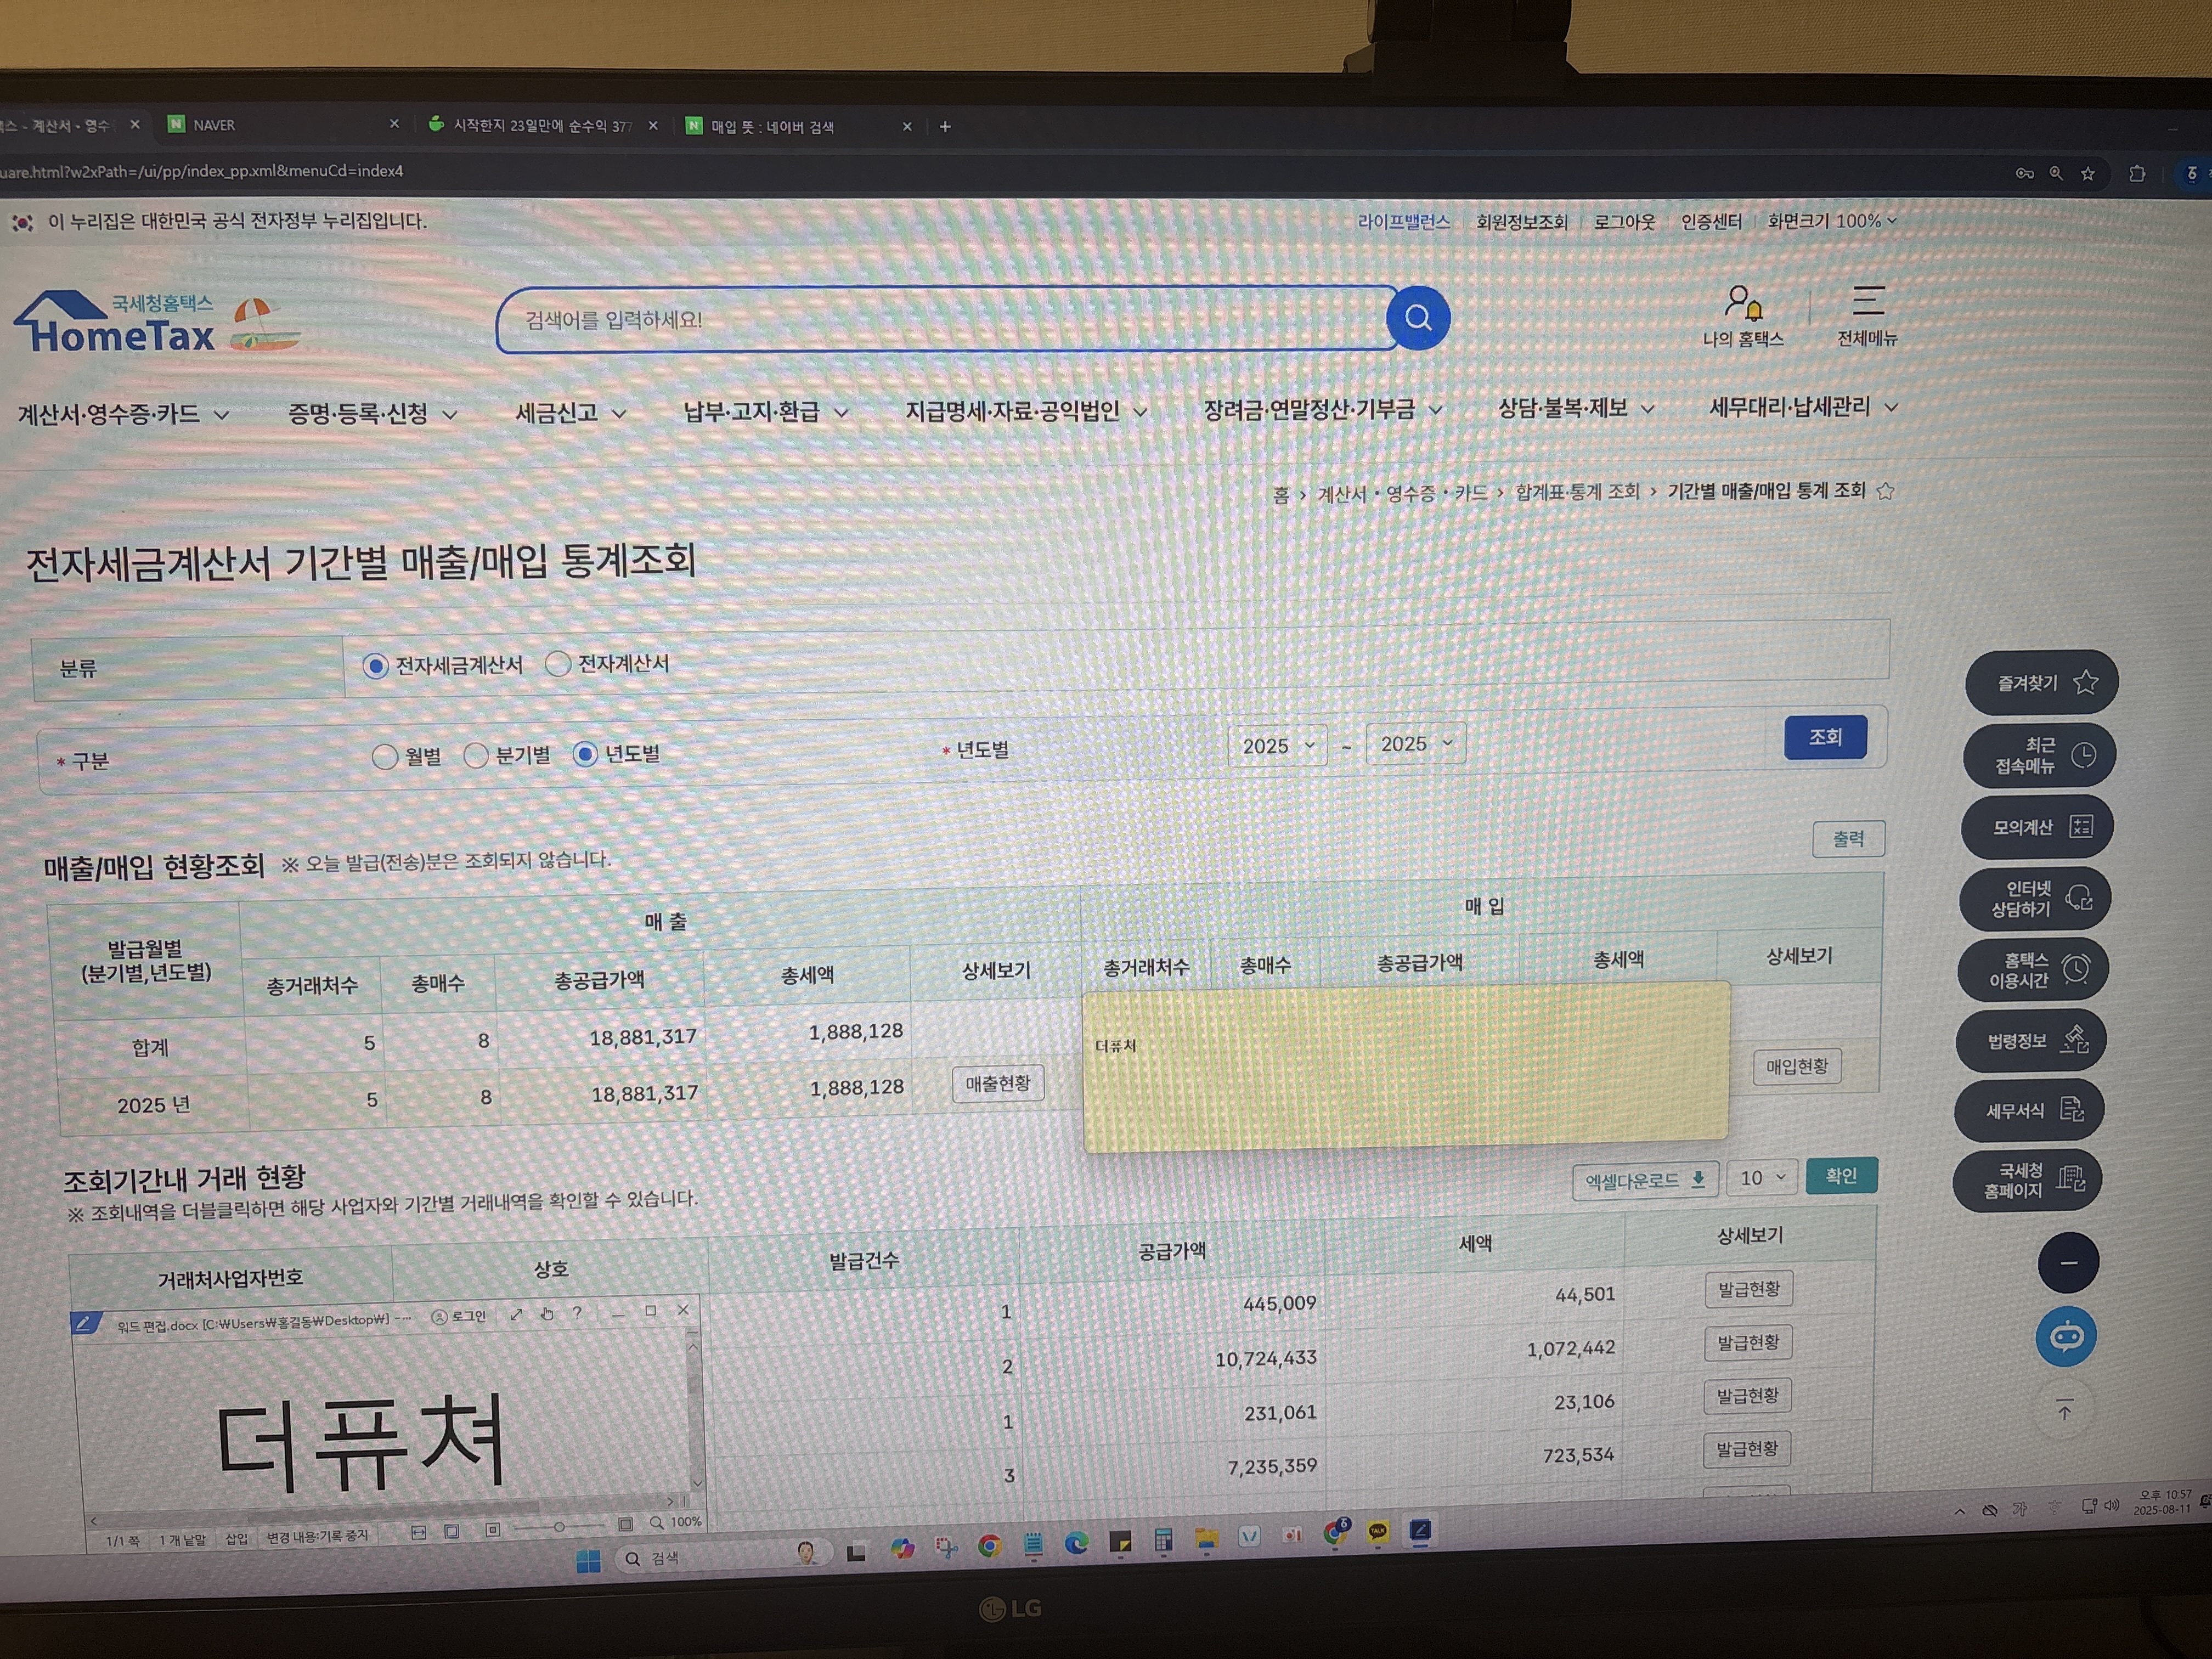
Task: Switch to 시작한지 23일만에 tab
Action: pos(542,126)
